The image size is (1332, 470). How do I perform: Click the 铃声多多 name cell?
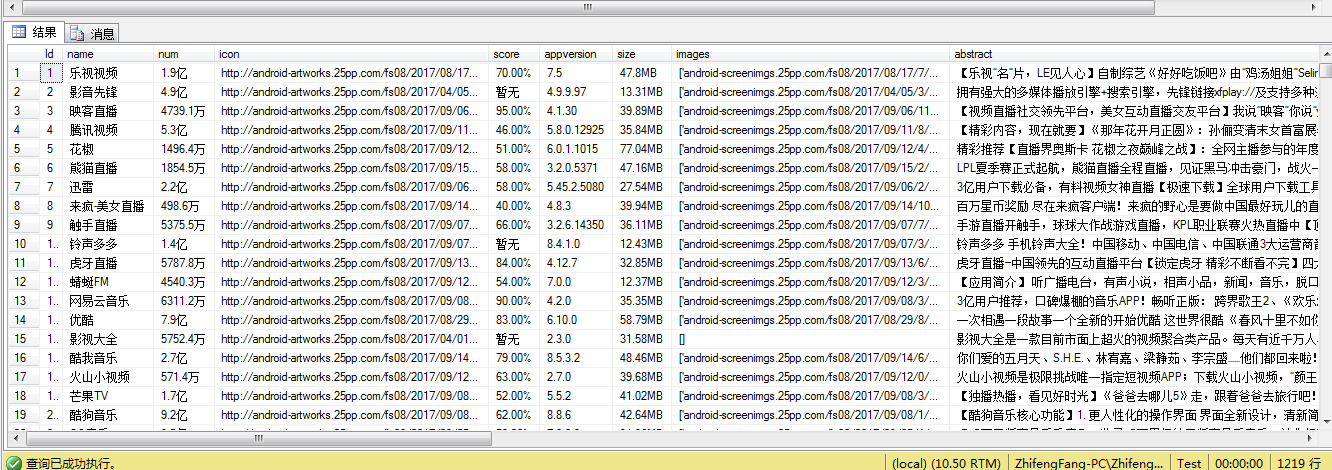109,244
